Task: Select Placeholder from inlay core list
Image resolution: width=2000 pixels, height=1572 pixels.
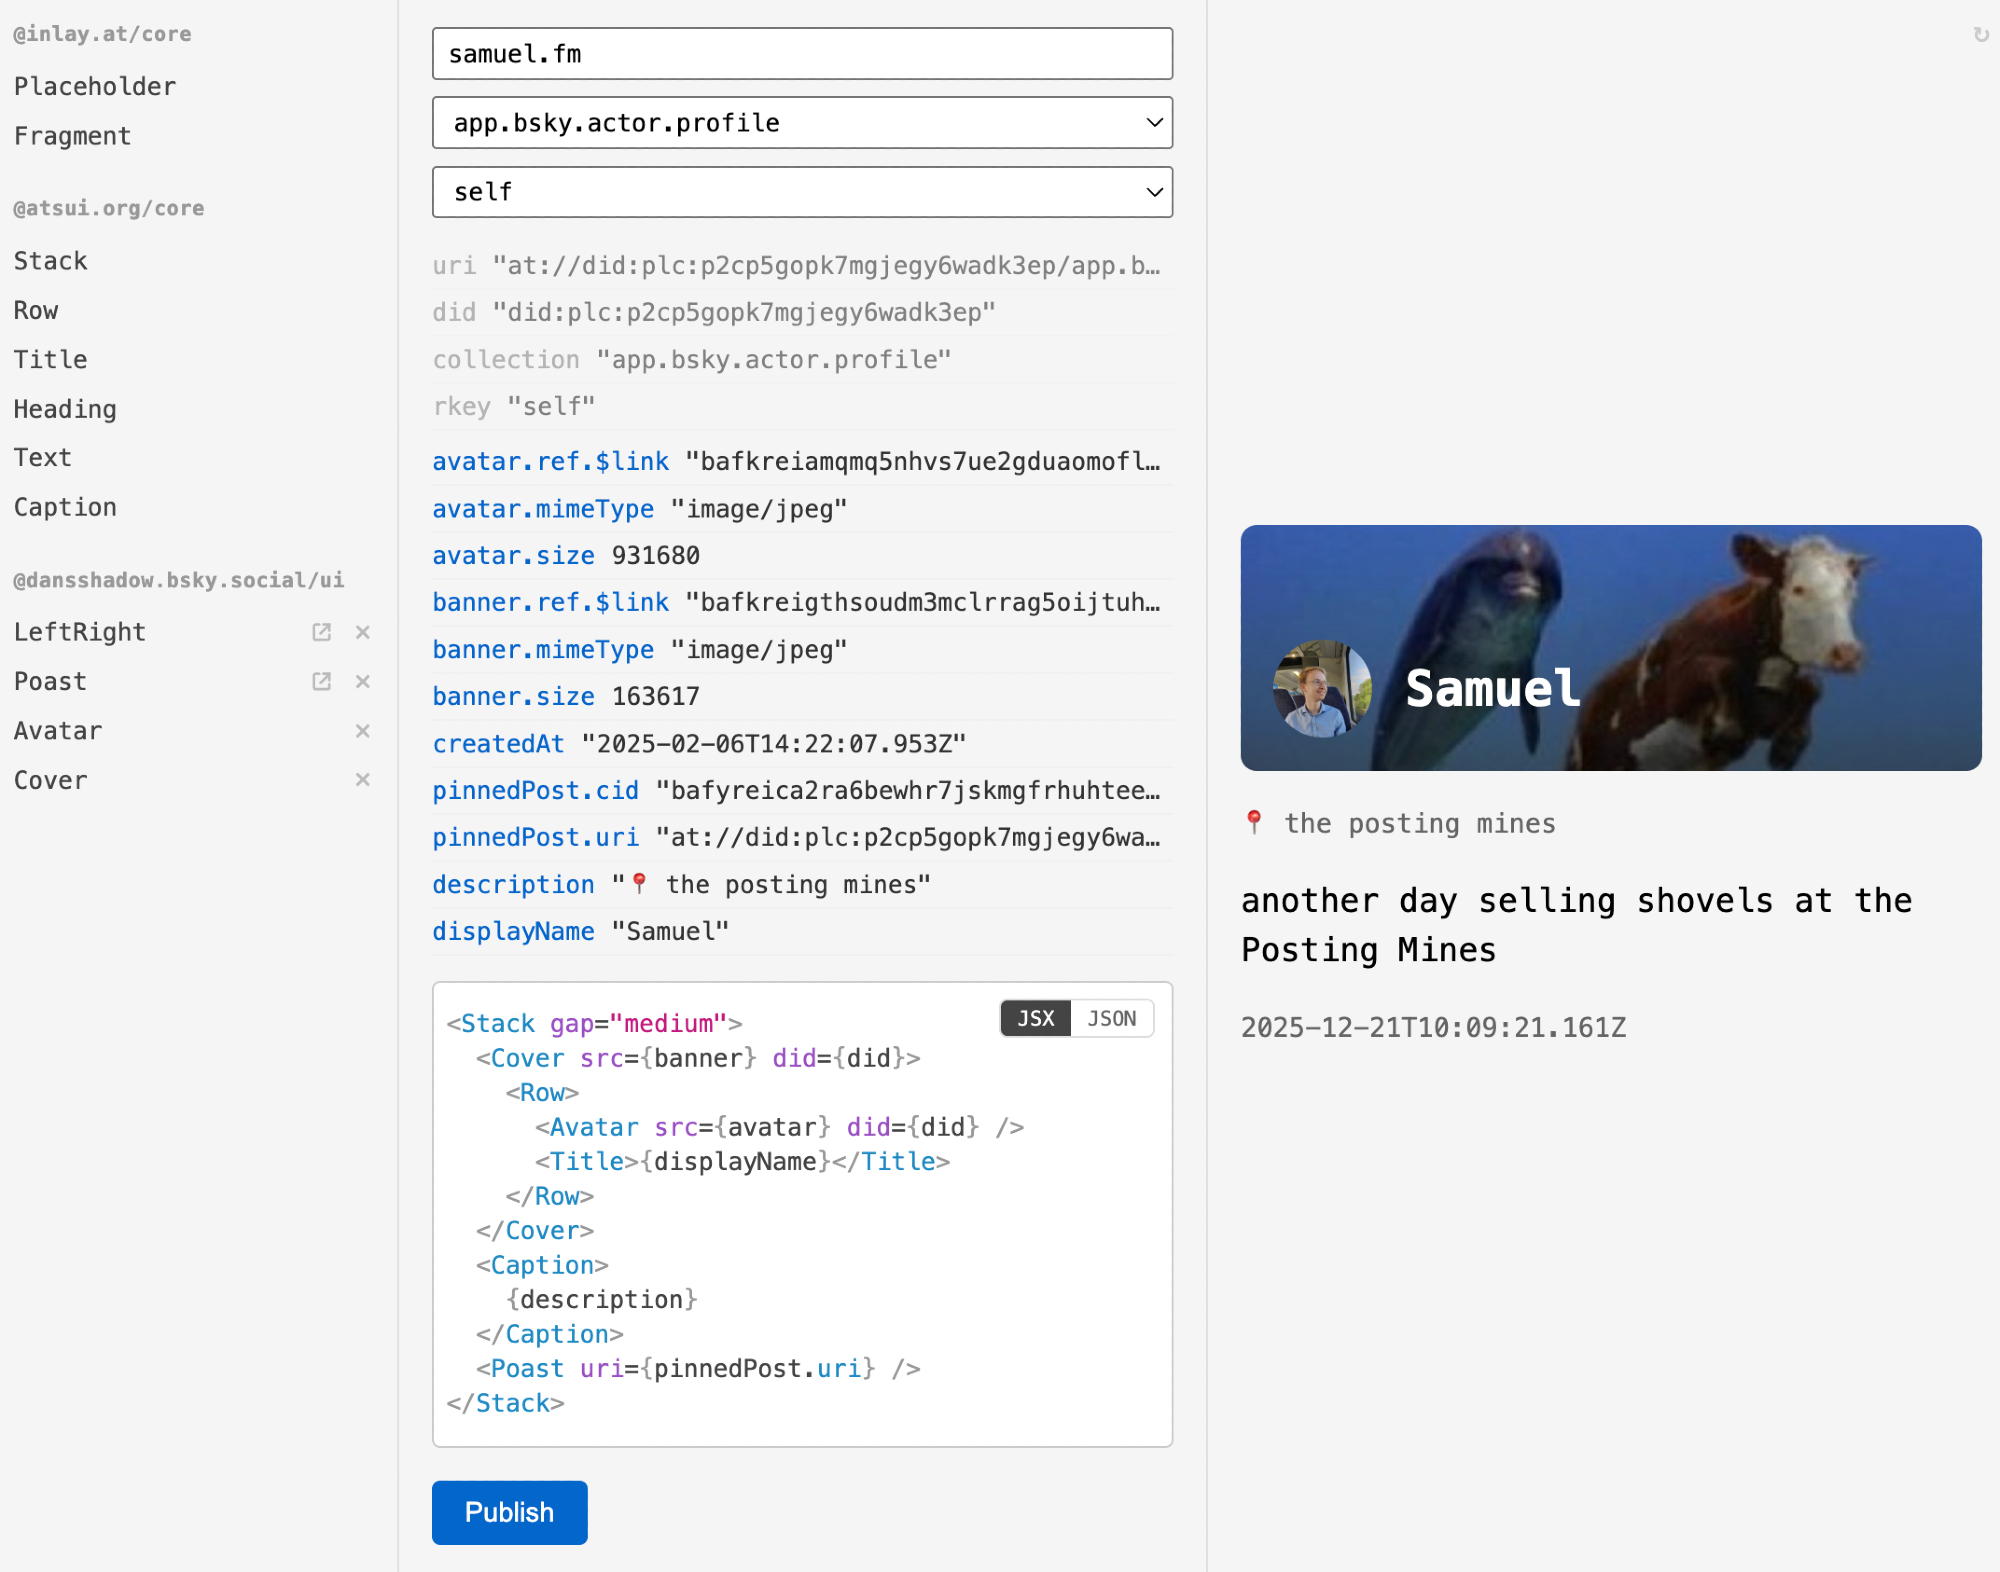Action: [x=95, y=87]
